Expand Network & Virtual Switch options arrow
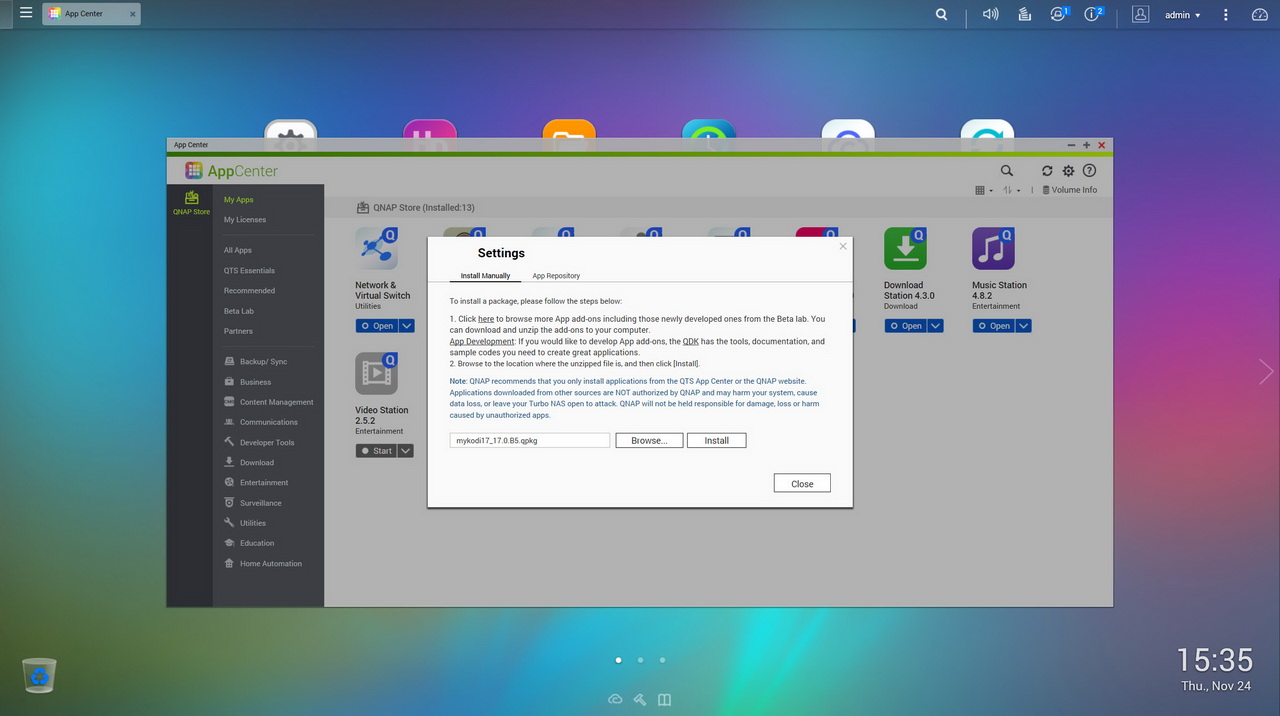 click(x=406, y=326)
